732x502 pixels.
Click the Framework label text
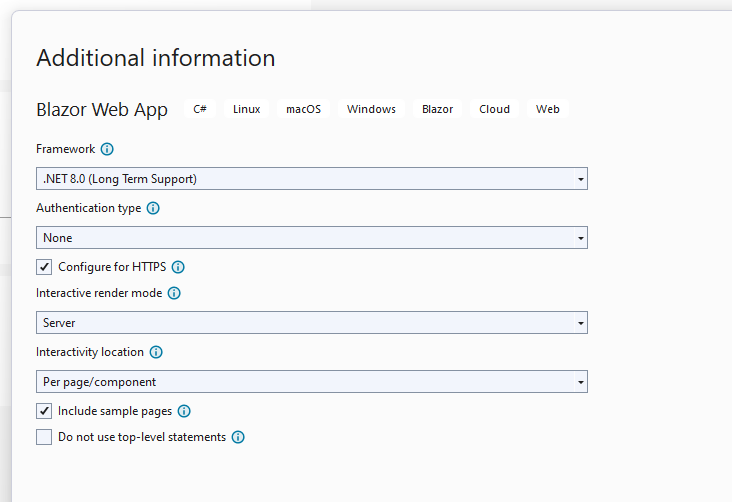coord(65,149)
